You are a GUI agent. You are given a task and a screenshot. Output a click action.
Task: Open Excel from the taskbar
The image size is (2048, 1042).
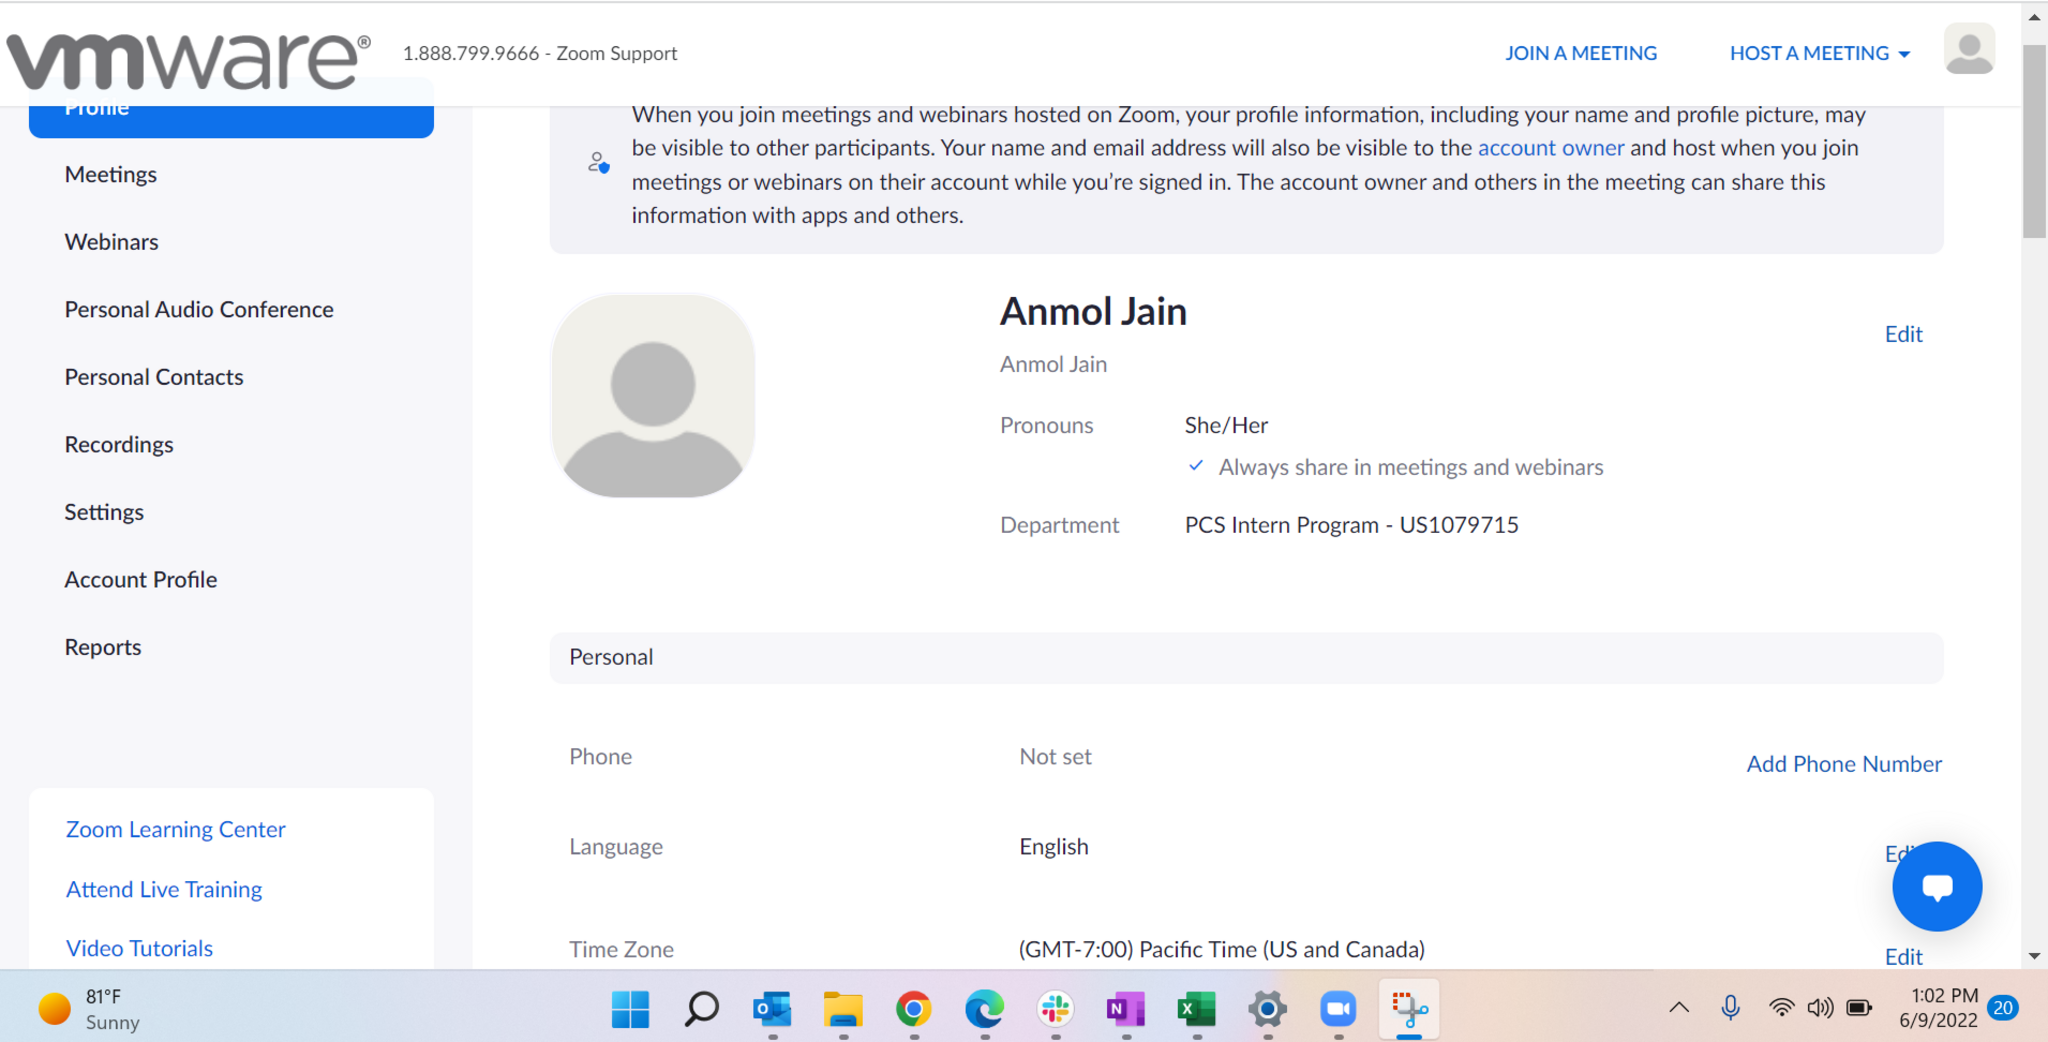point(1196,1009)
